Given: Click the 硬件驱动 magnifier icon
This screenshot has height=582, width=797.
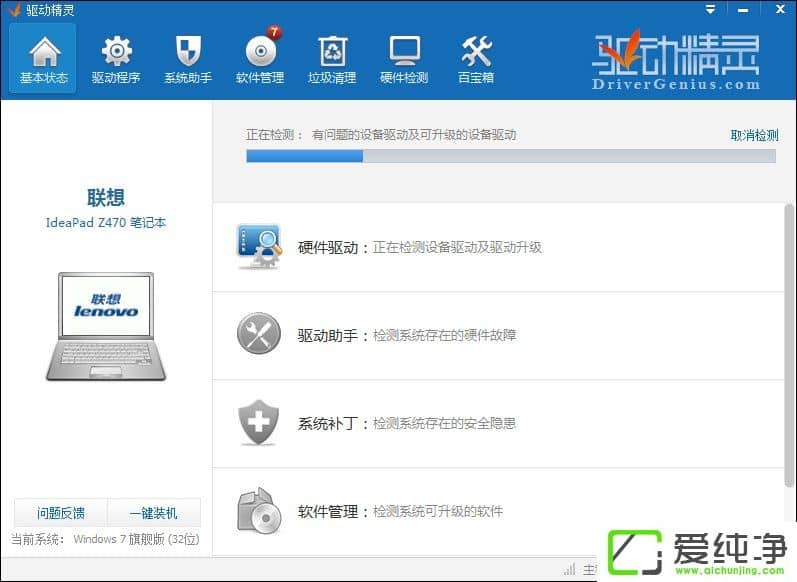Looking at the screenshot, I should pyautogui.click(x=258, y=247).
